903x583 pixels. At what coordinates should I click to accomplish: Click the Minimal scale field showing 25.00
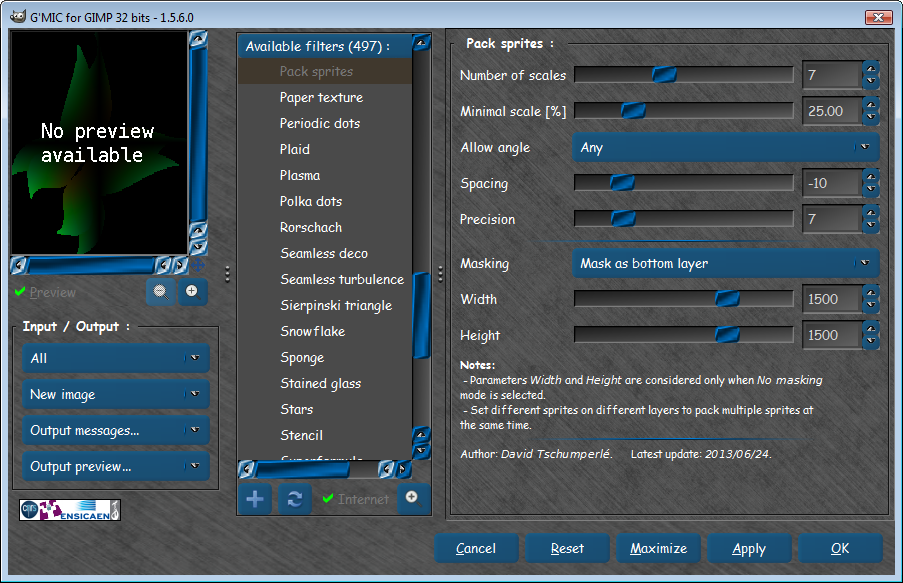[832, 111]
